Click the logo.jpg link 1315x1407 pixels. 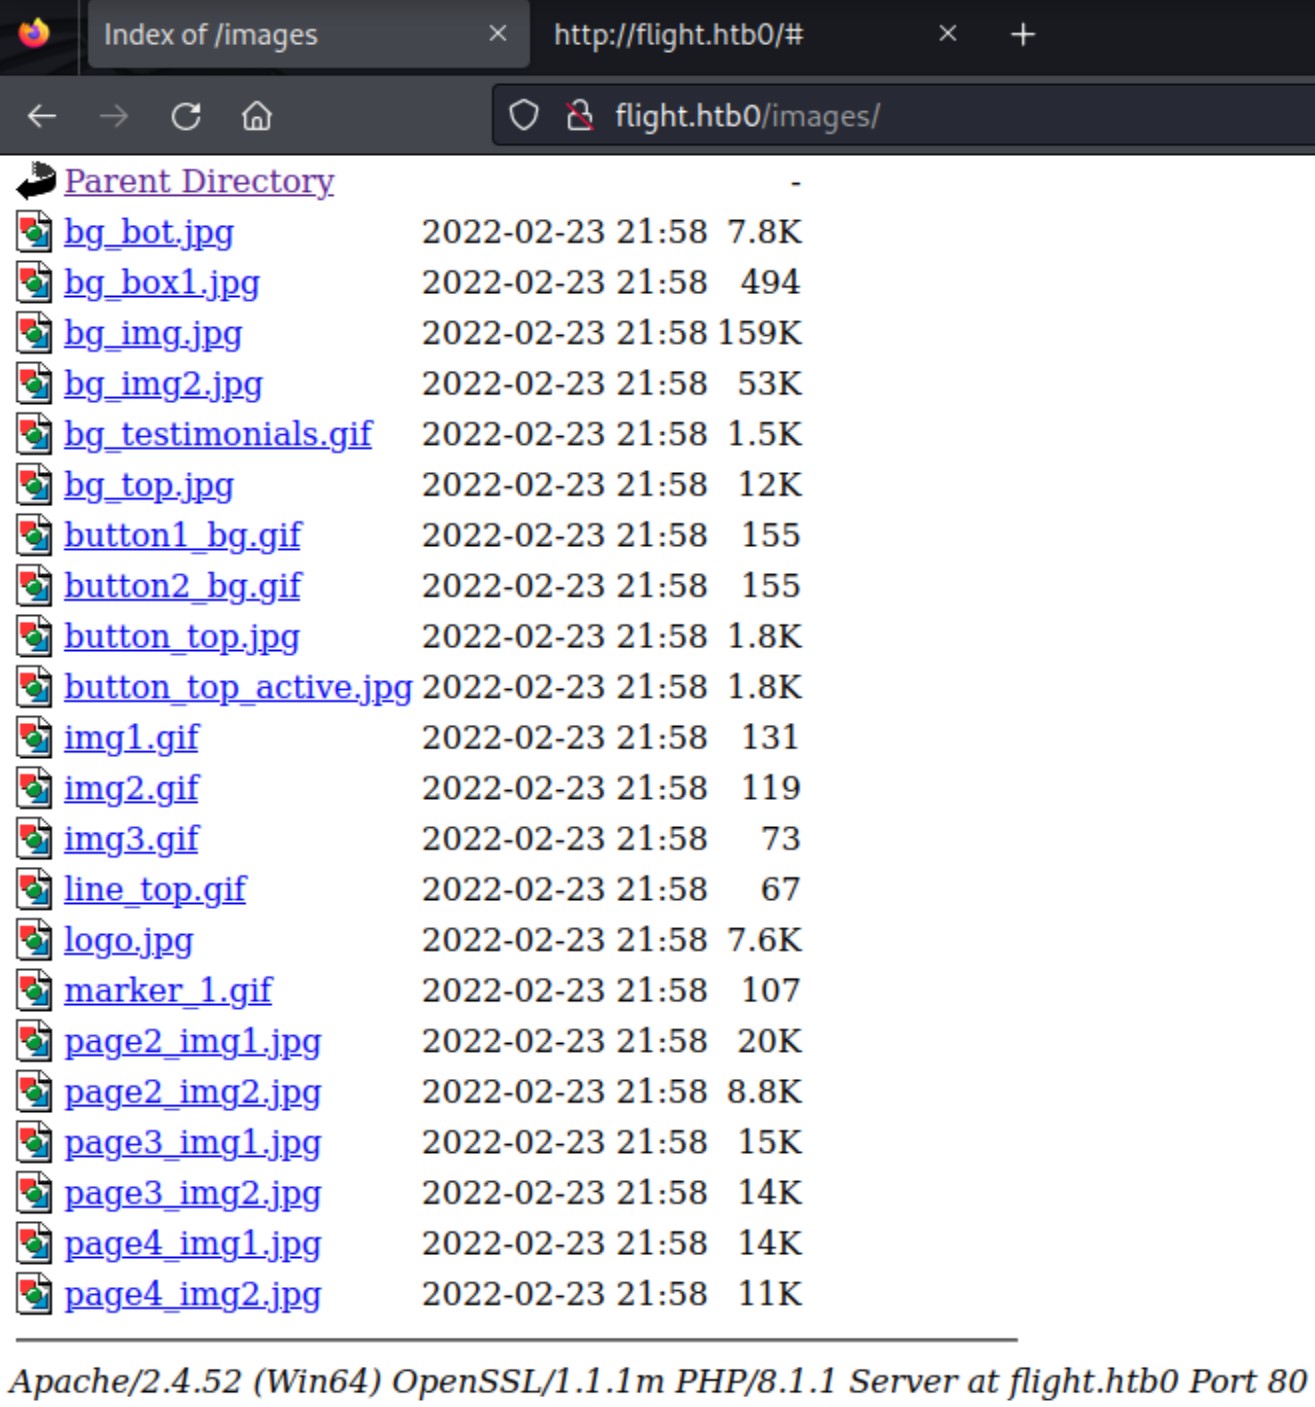128,938
